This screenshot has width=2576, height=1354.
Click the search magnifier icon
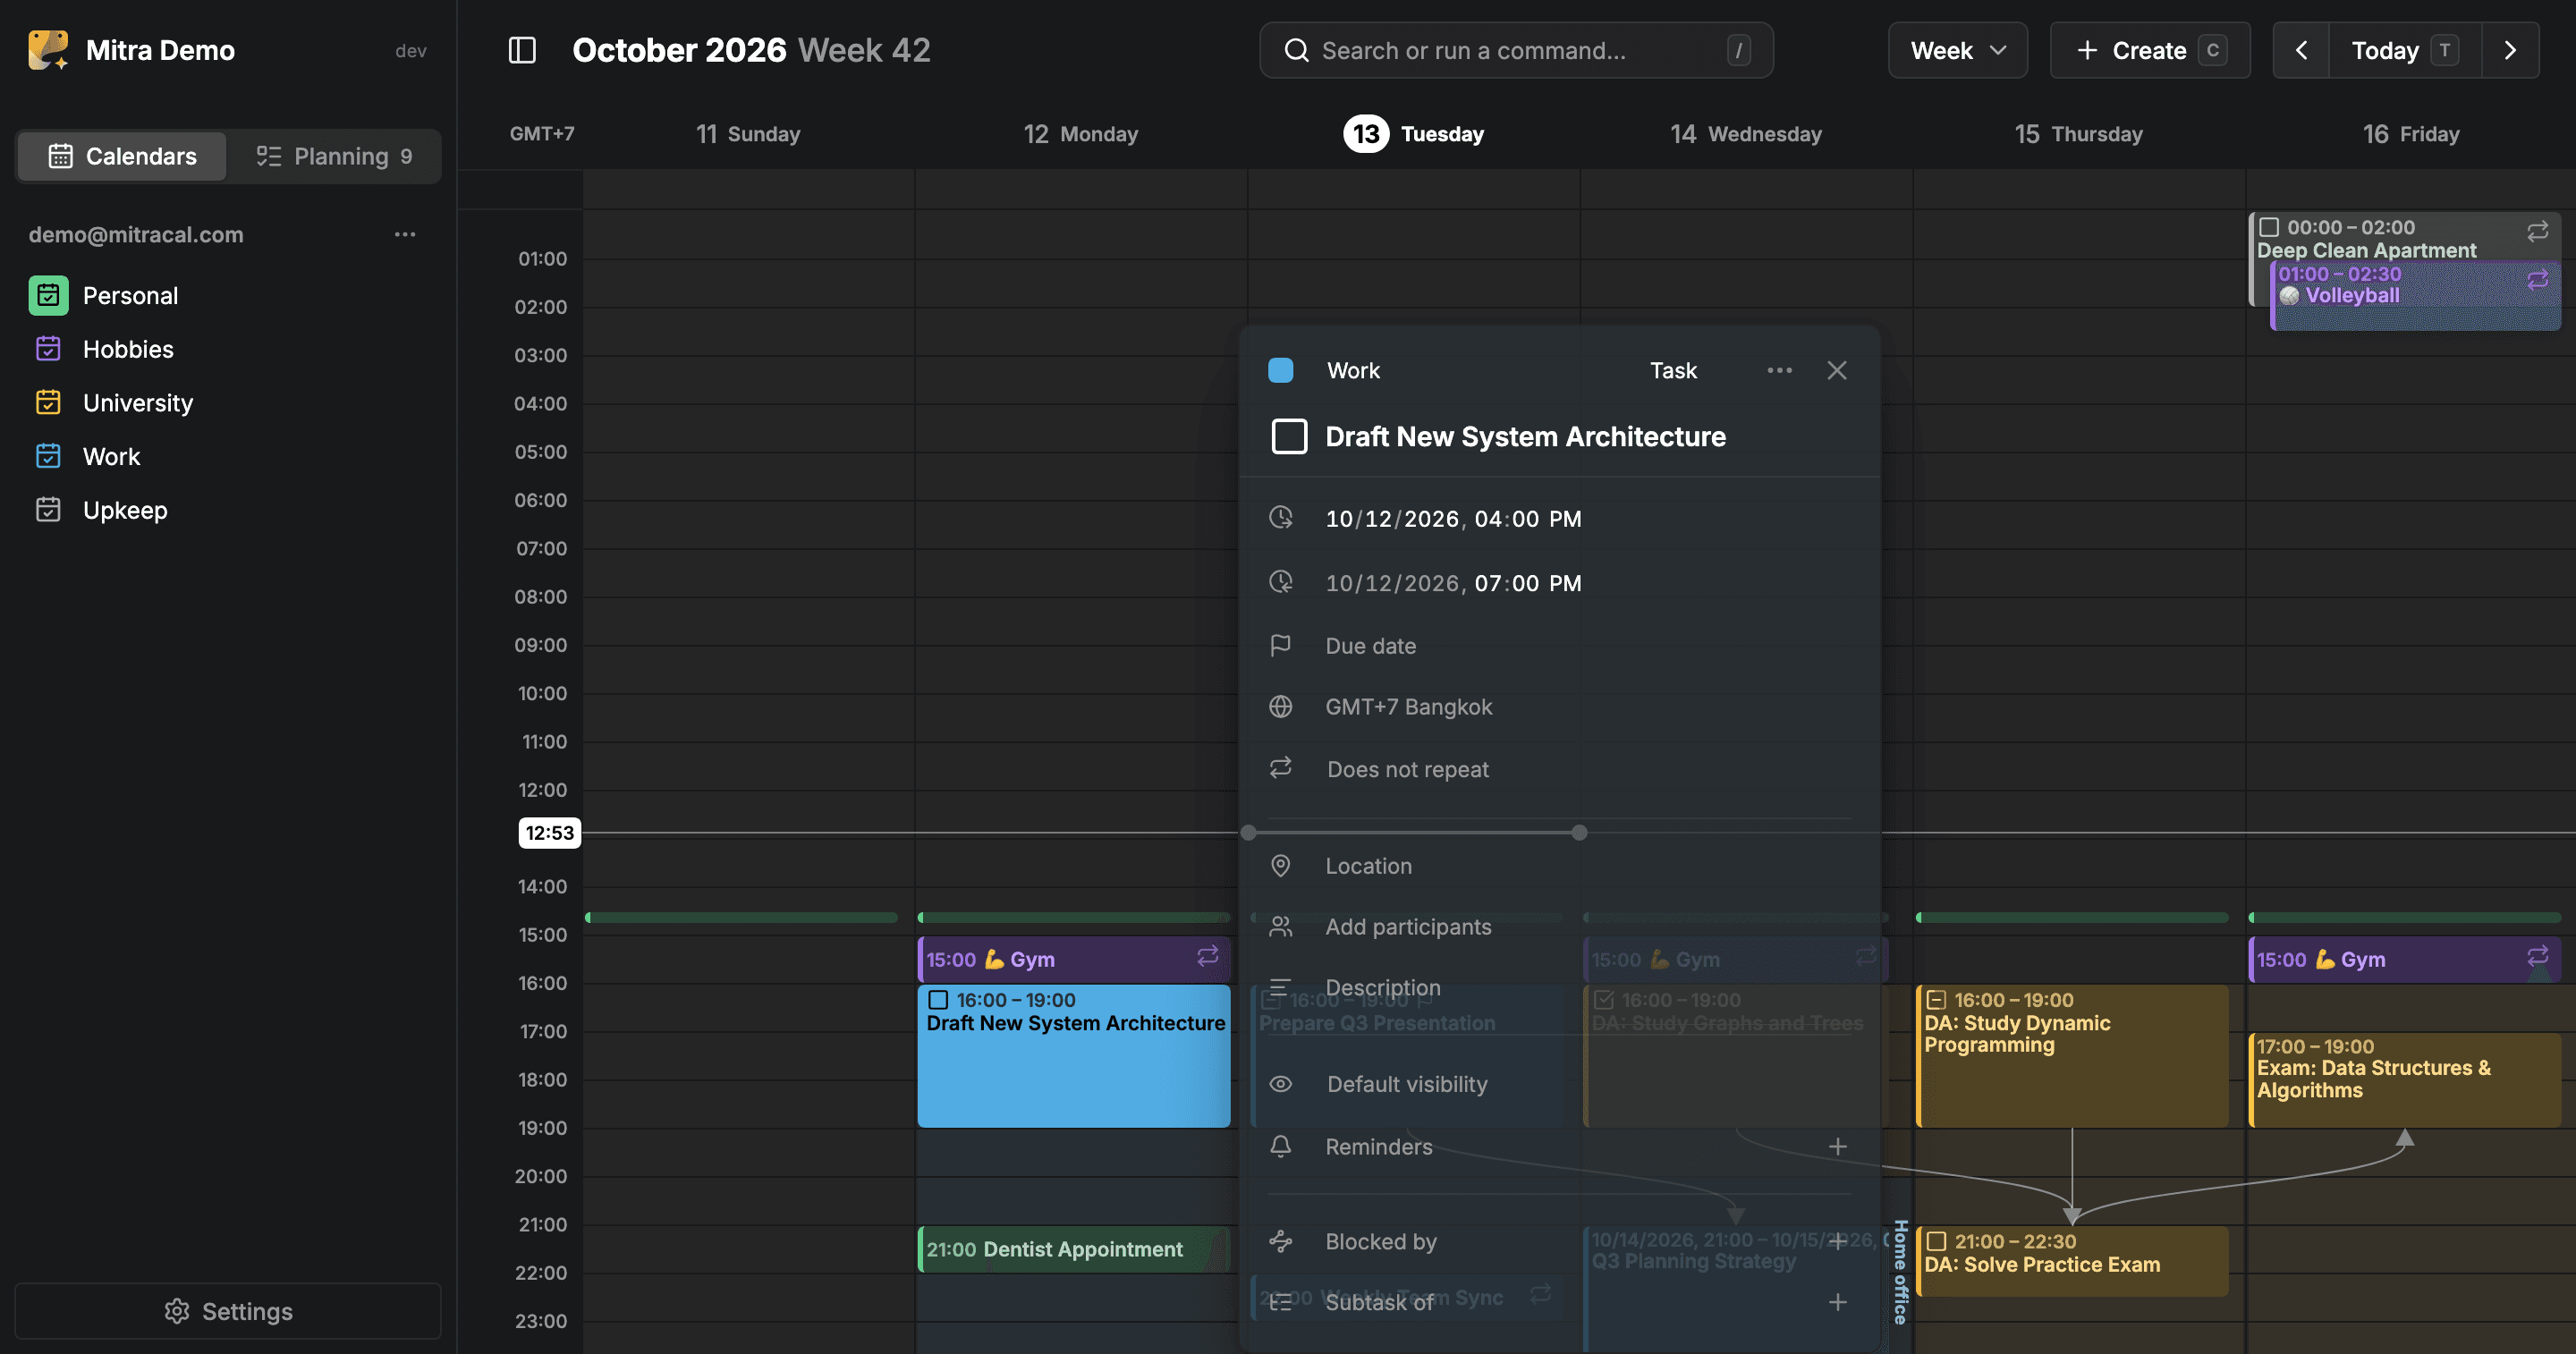pyautogui.click(x=1296, y=50)
